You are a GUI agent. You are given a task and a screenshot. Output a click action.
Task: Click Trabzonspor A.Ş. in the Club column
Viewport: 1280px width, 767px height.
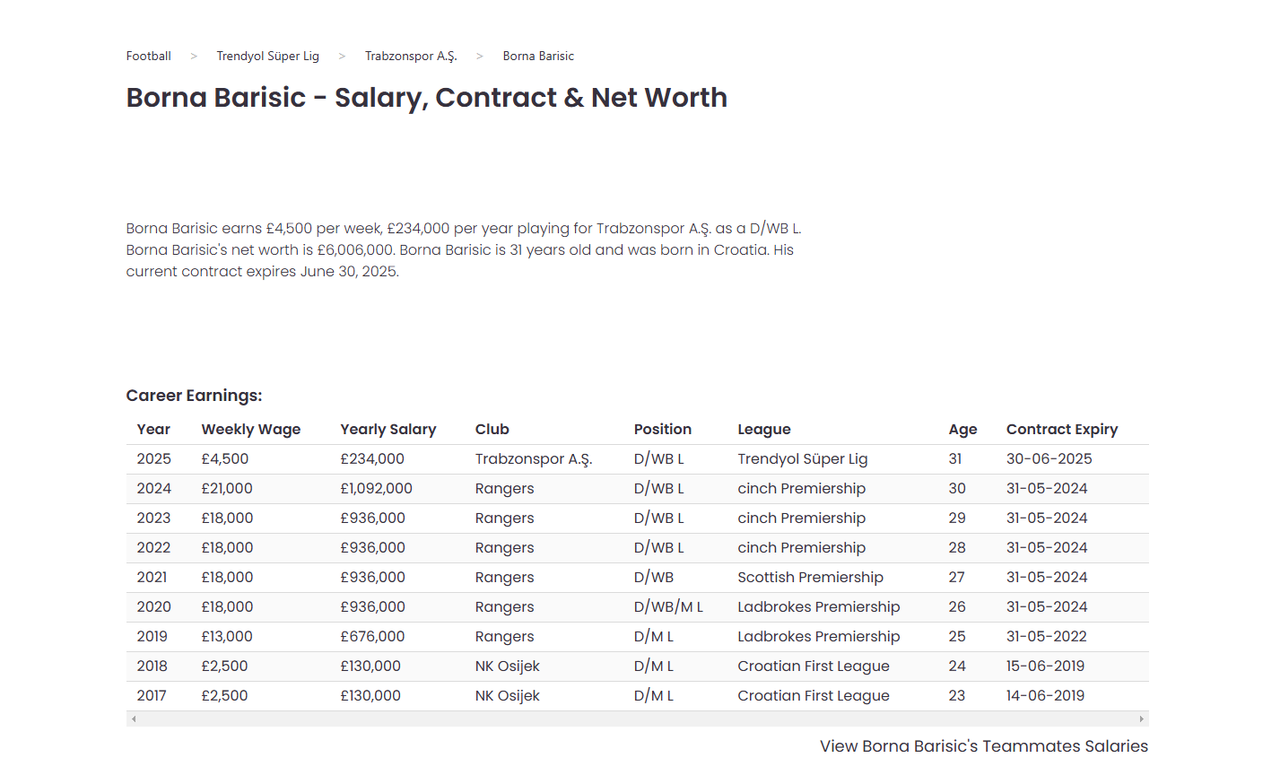pos(534,459)
